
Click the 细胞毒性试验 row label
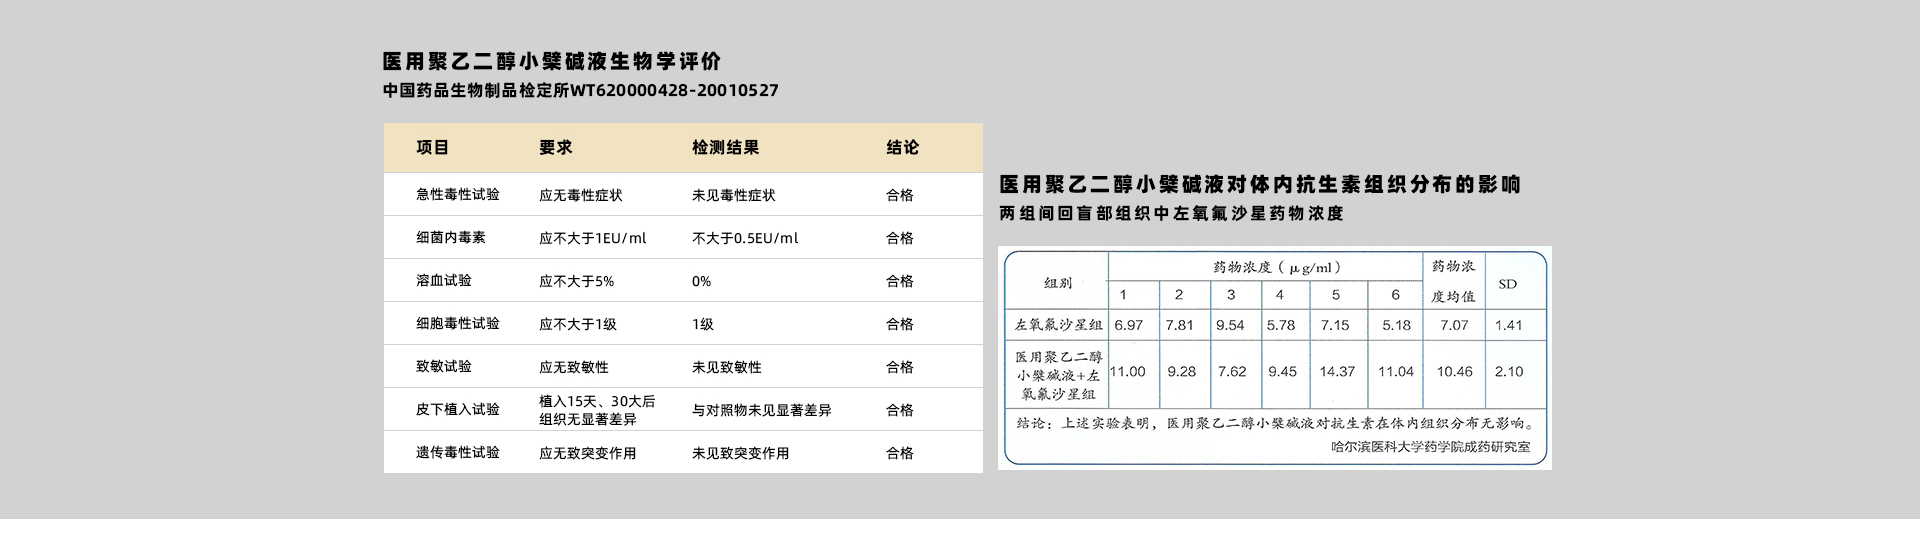[x=457, y=324]
